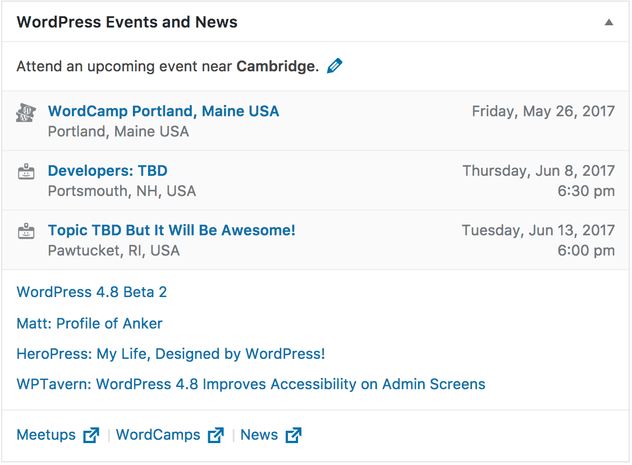Open the Developers: TBD meetup link

[108, 171]
